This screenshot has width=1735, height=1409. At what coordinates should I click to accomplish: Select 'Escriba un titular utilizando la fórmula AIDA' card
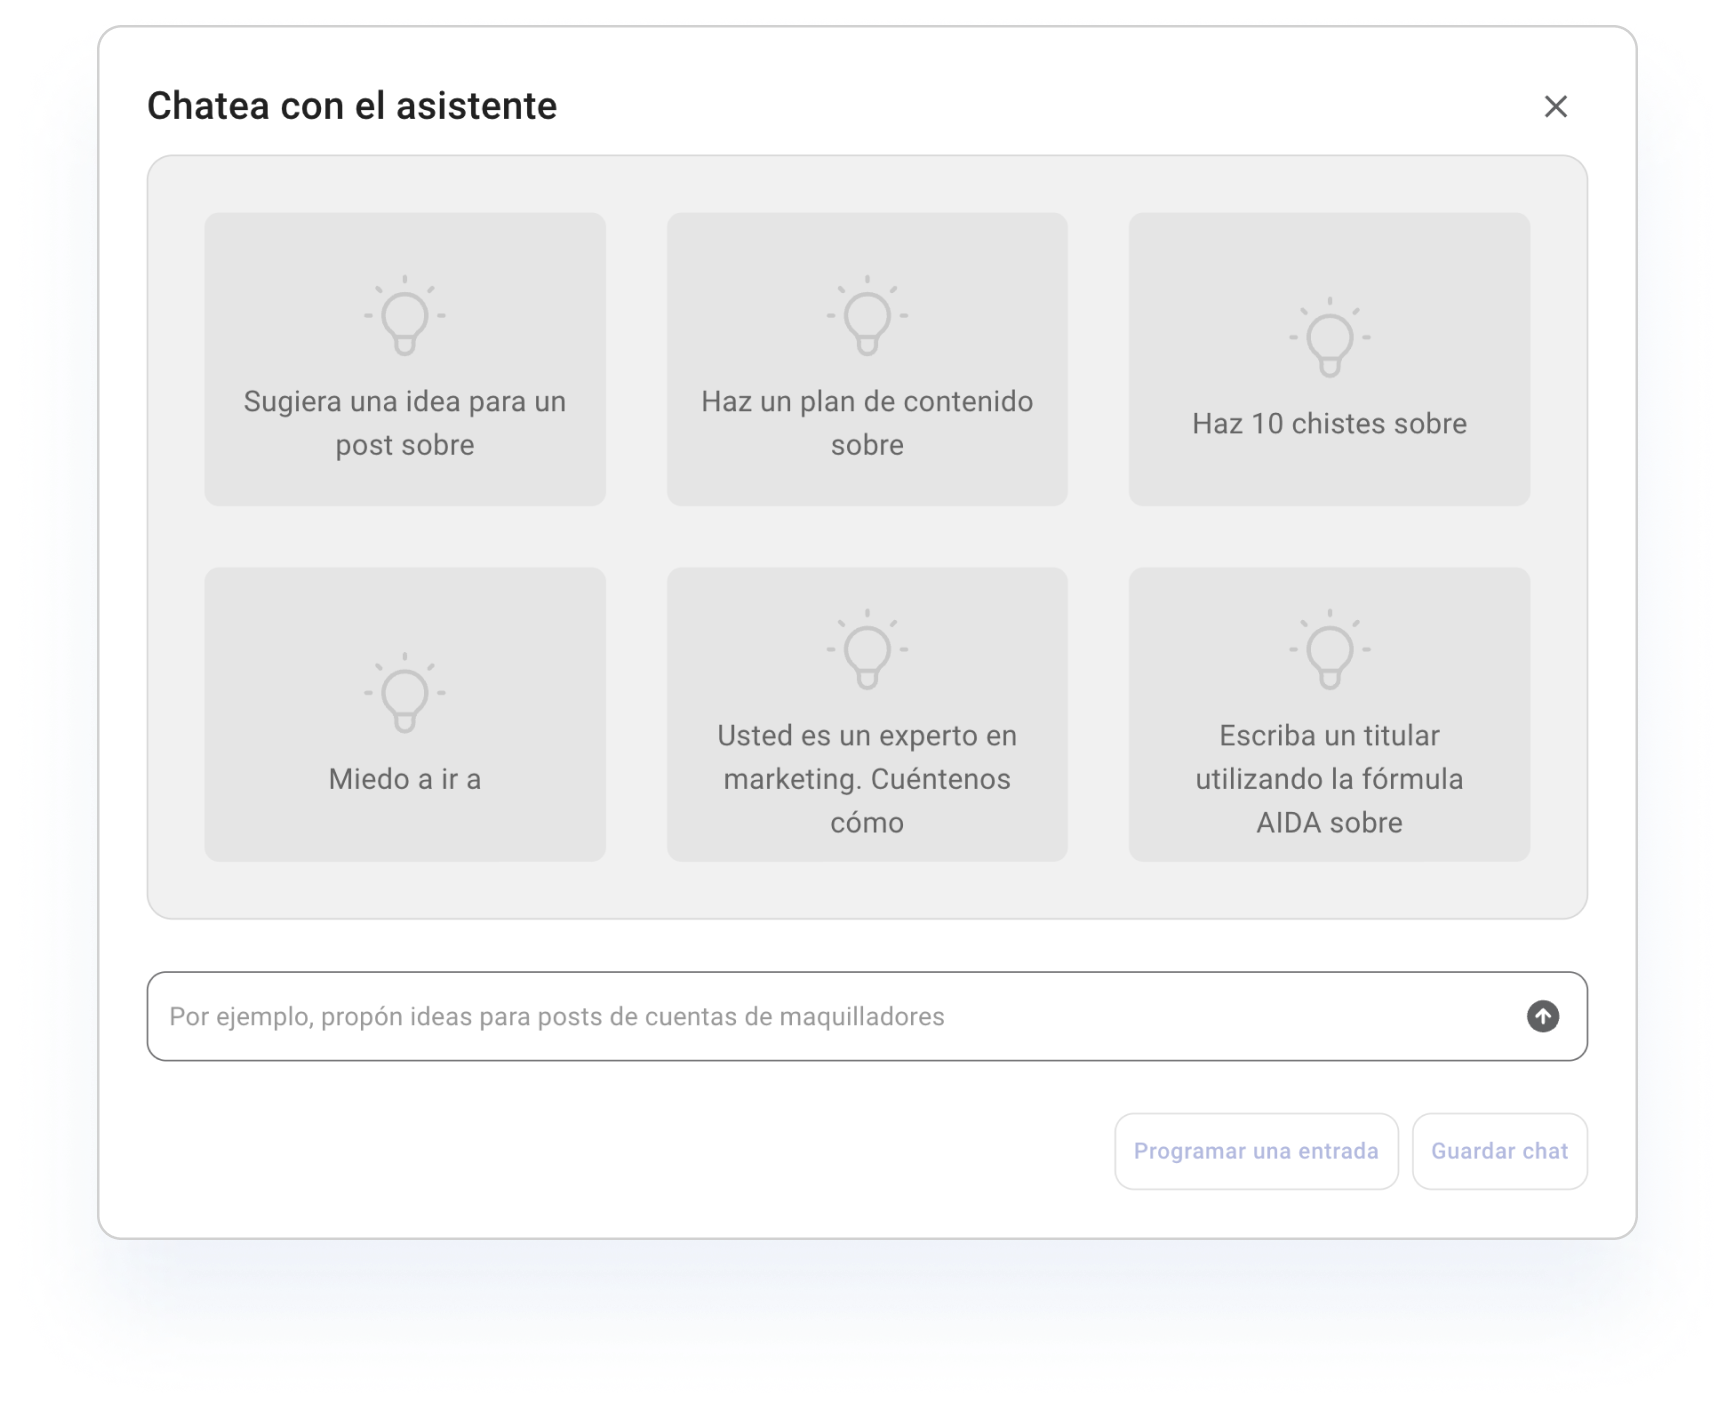(x=1329, y=714)
